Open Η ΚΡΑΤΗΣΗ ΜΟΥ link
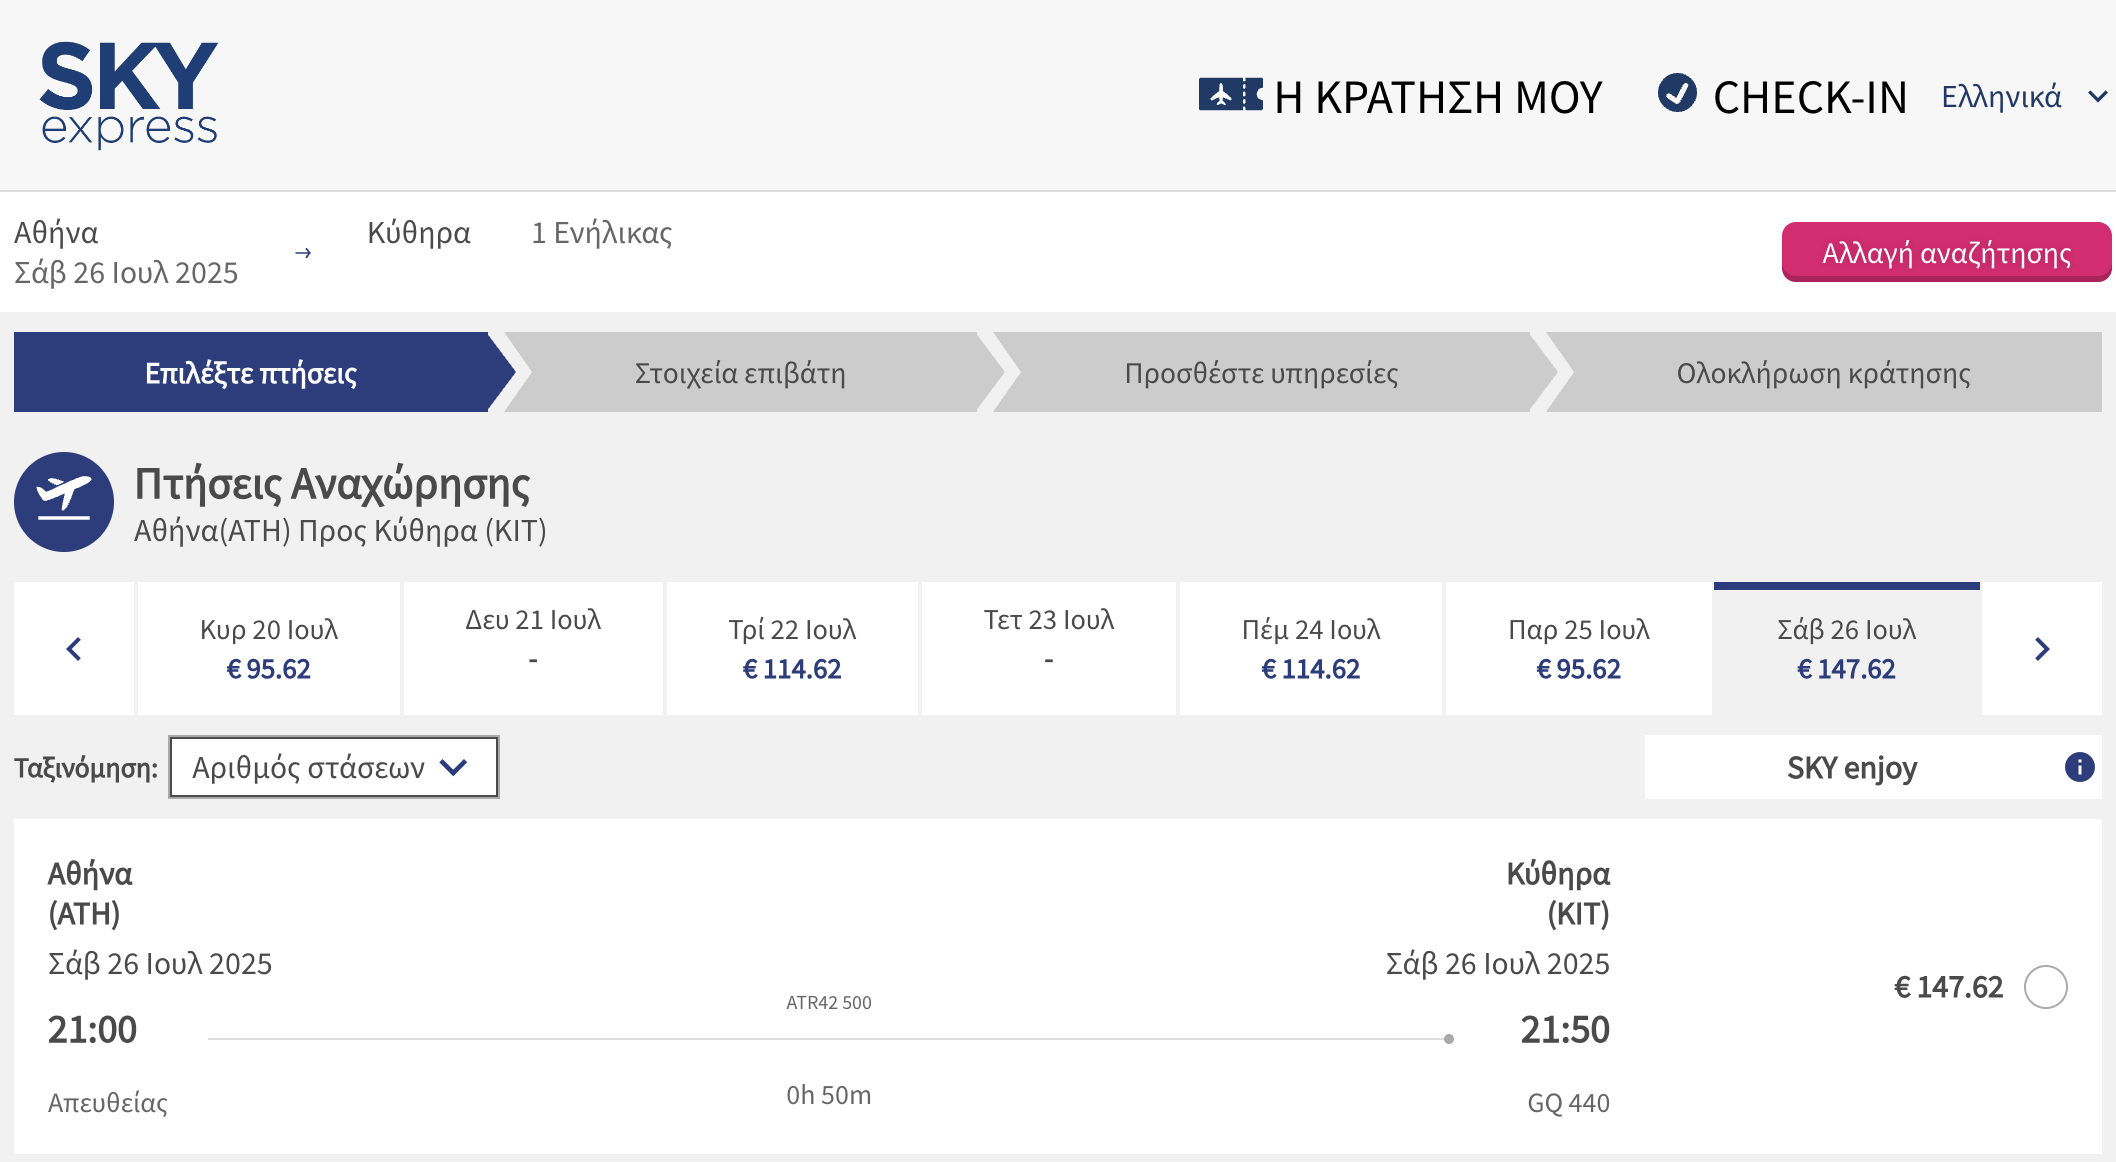The width and height of the screenshot is (2116, 1162). click(x=1437, y=97)
